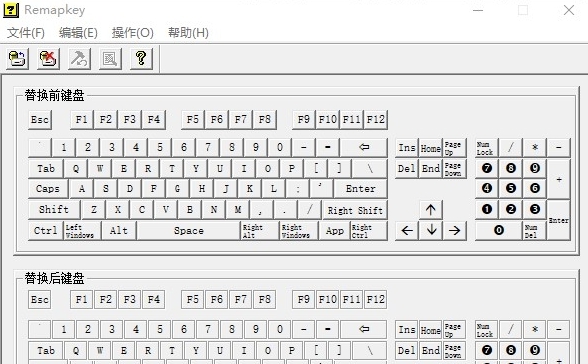The width and height of the screenshot is (588, 364).
Task: Select F9 key on 替换后键盘
Action: tap(304, 300)
